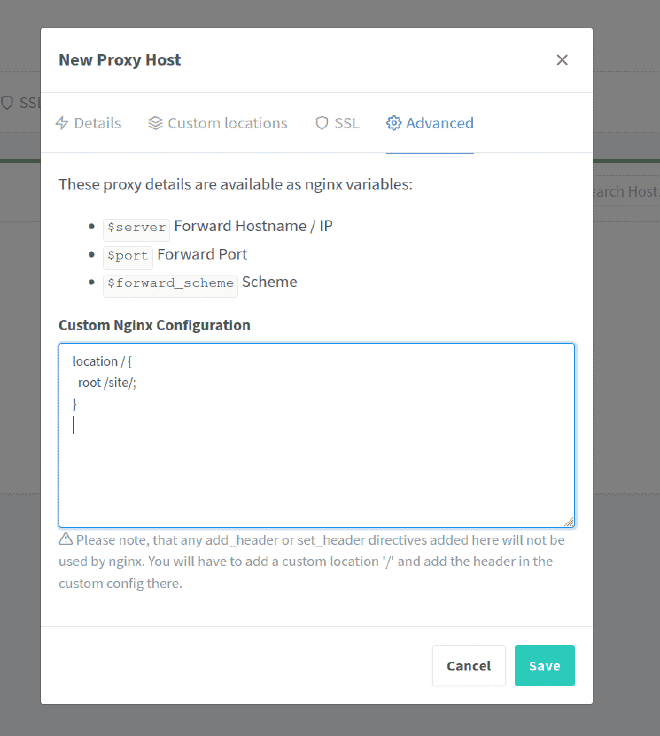Click the gear icon on Advanced tab

tap(394, 123)
